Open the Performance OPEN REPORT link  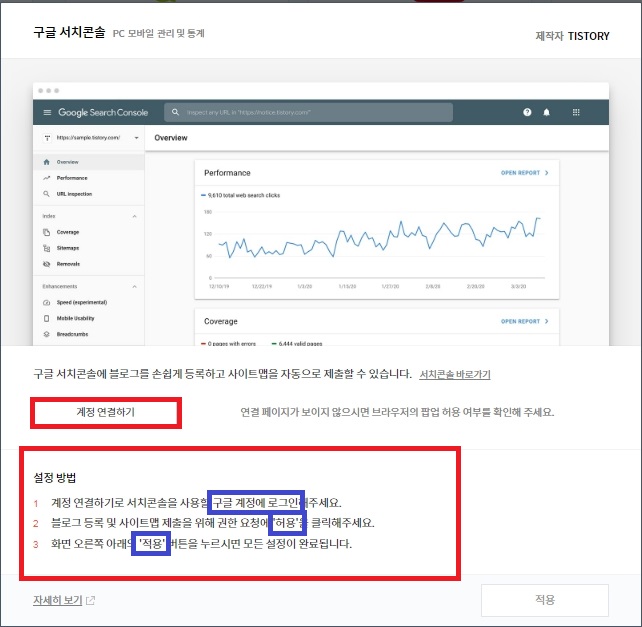click(524, 173)
